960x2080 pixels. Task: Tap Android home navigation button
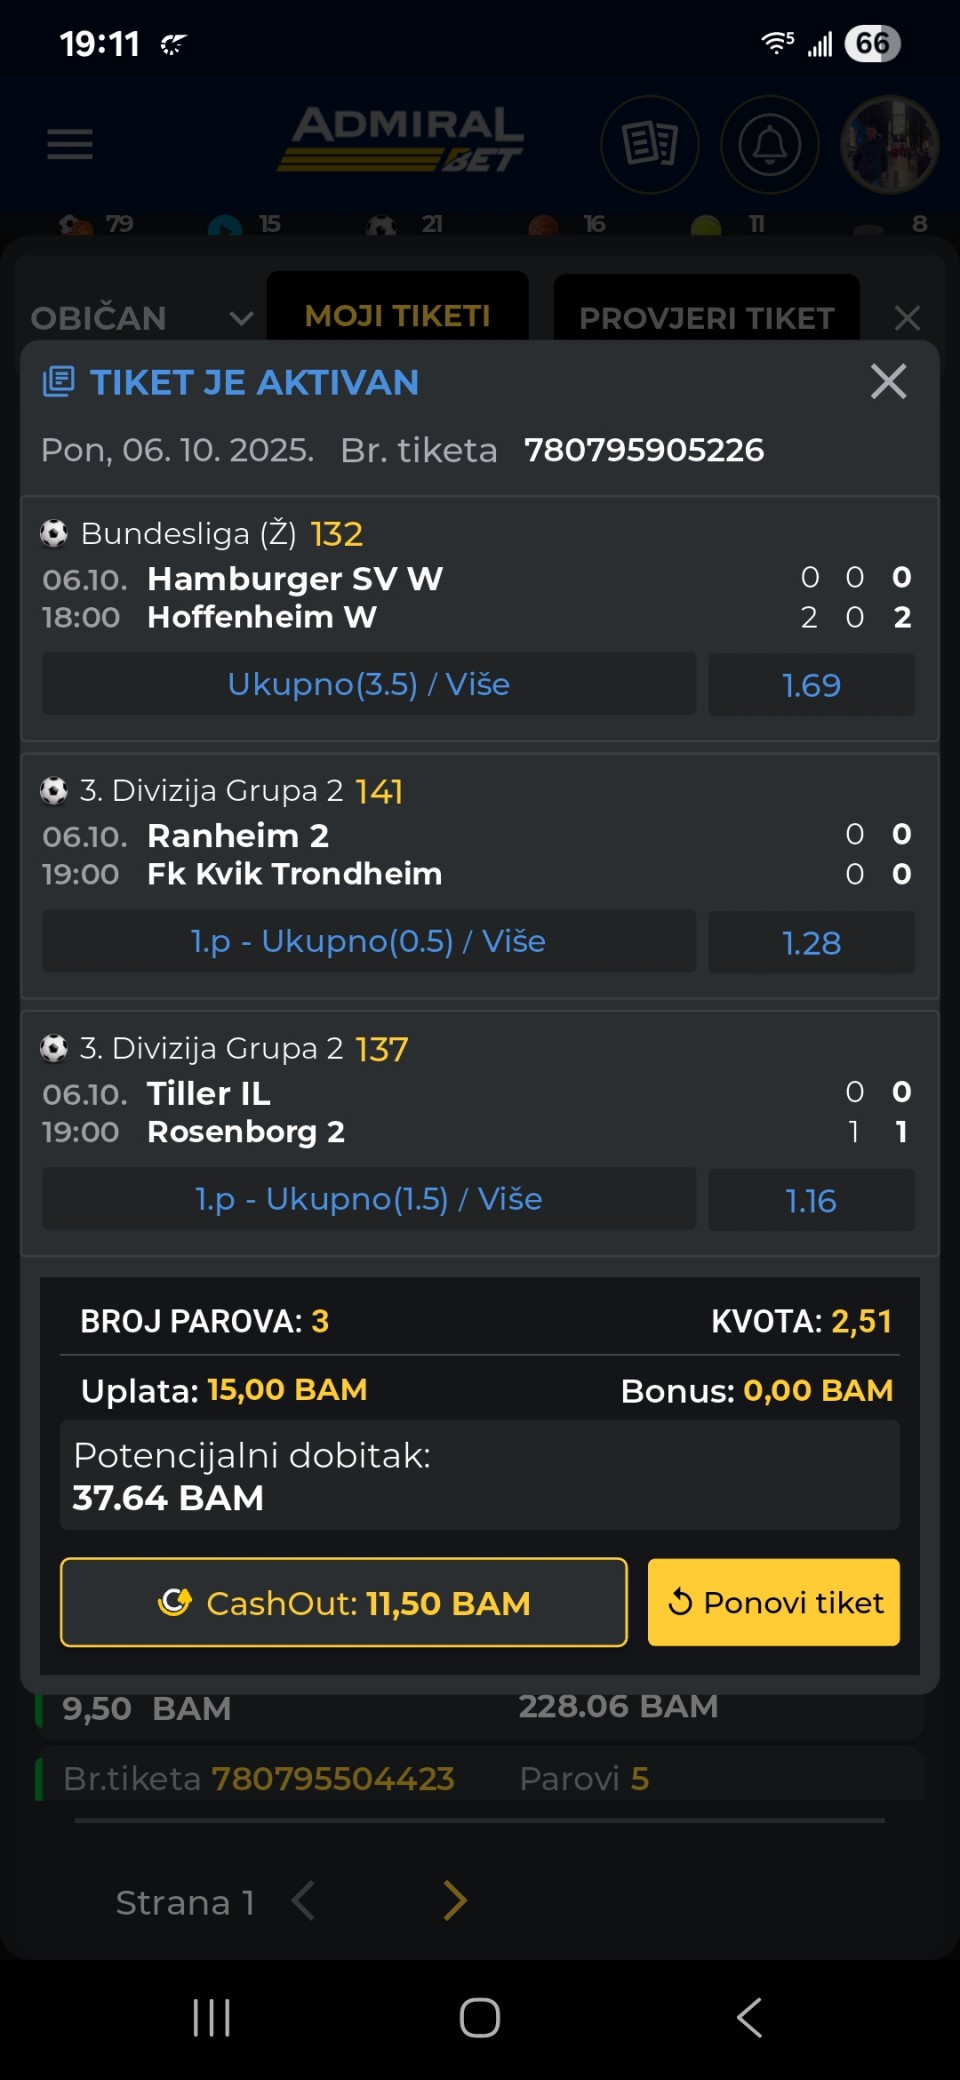480,2017
